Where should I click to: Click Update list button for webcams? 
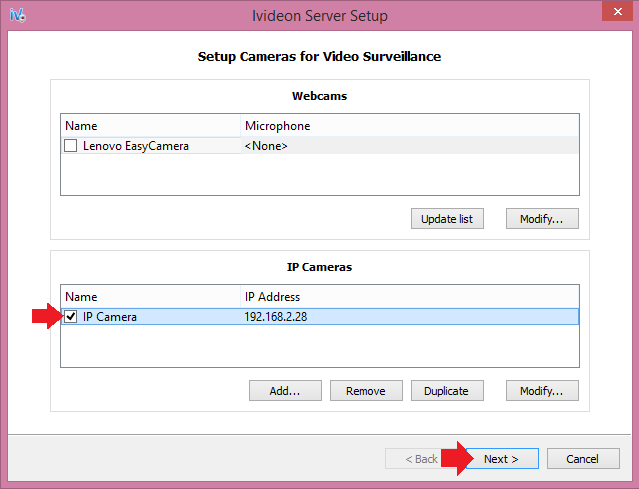point(447,219)
